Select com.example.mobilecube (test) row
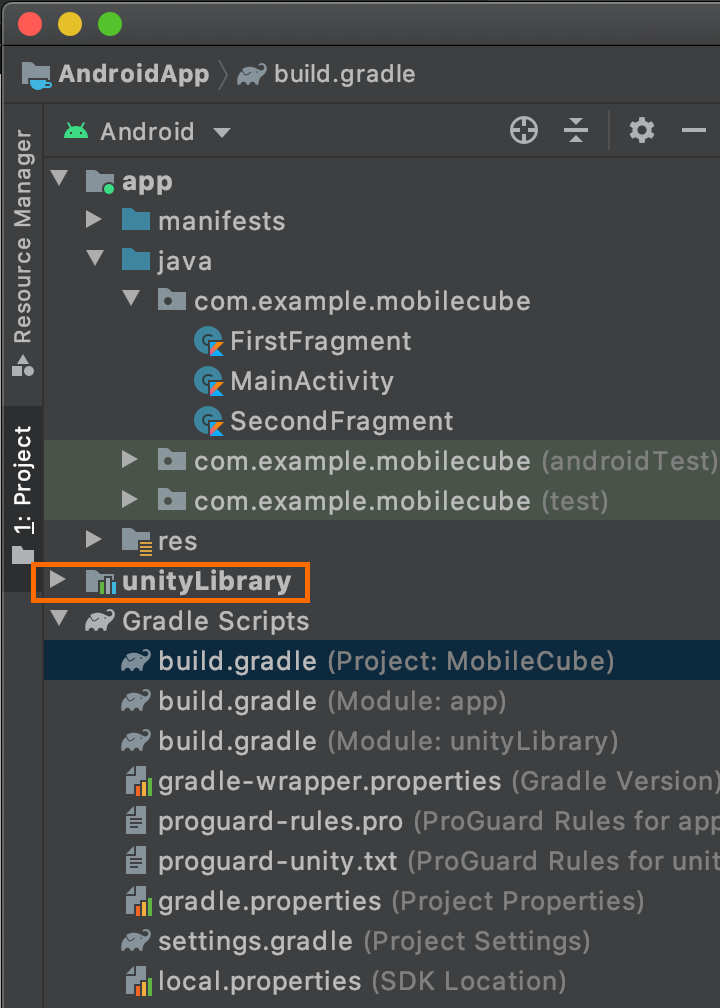This screenshot has width=720, height=1008. [x=382, y=501]
